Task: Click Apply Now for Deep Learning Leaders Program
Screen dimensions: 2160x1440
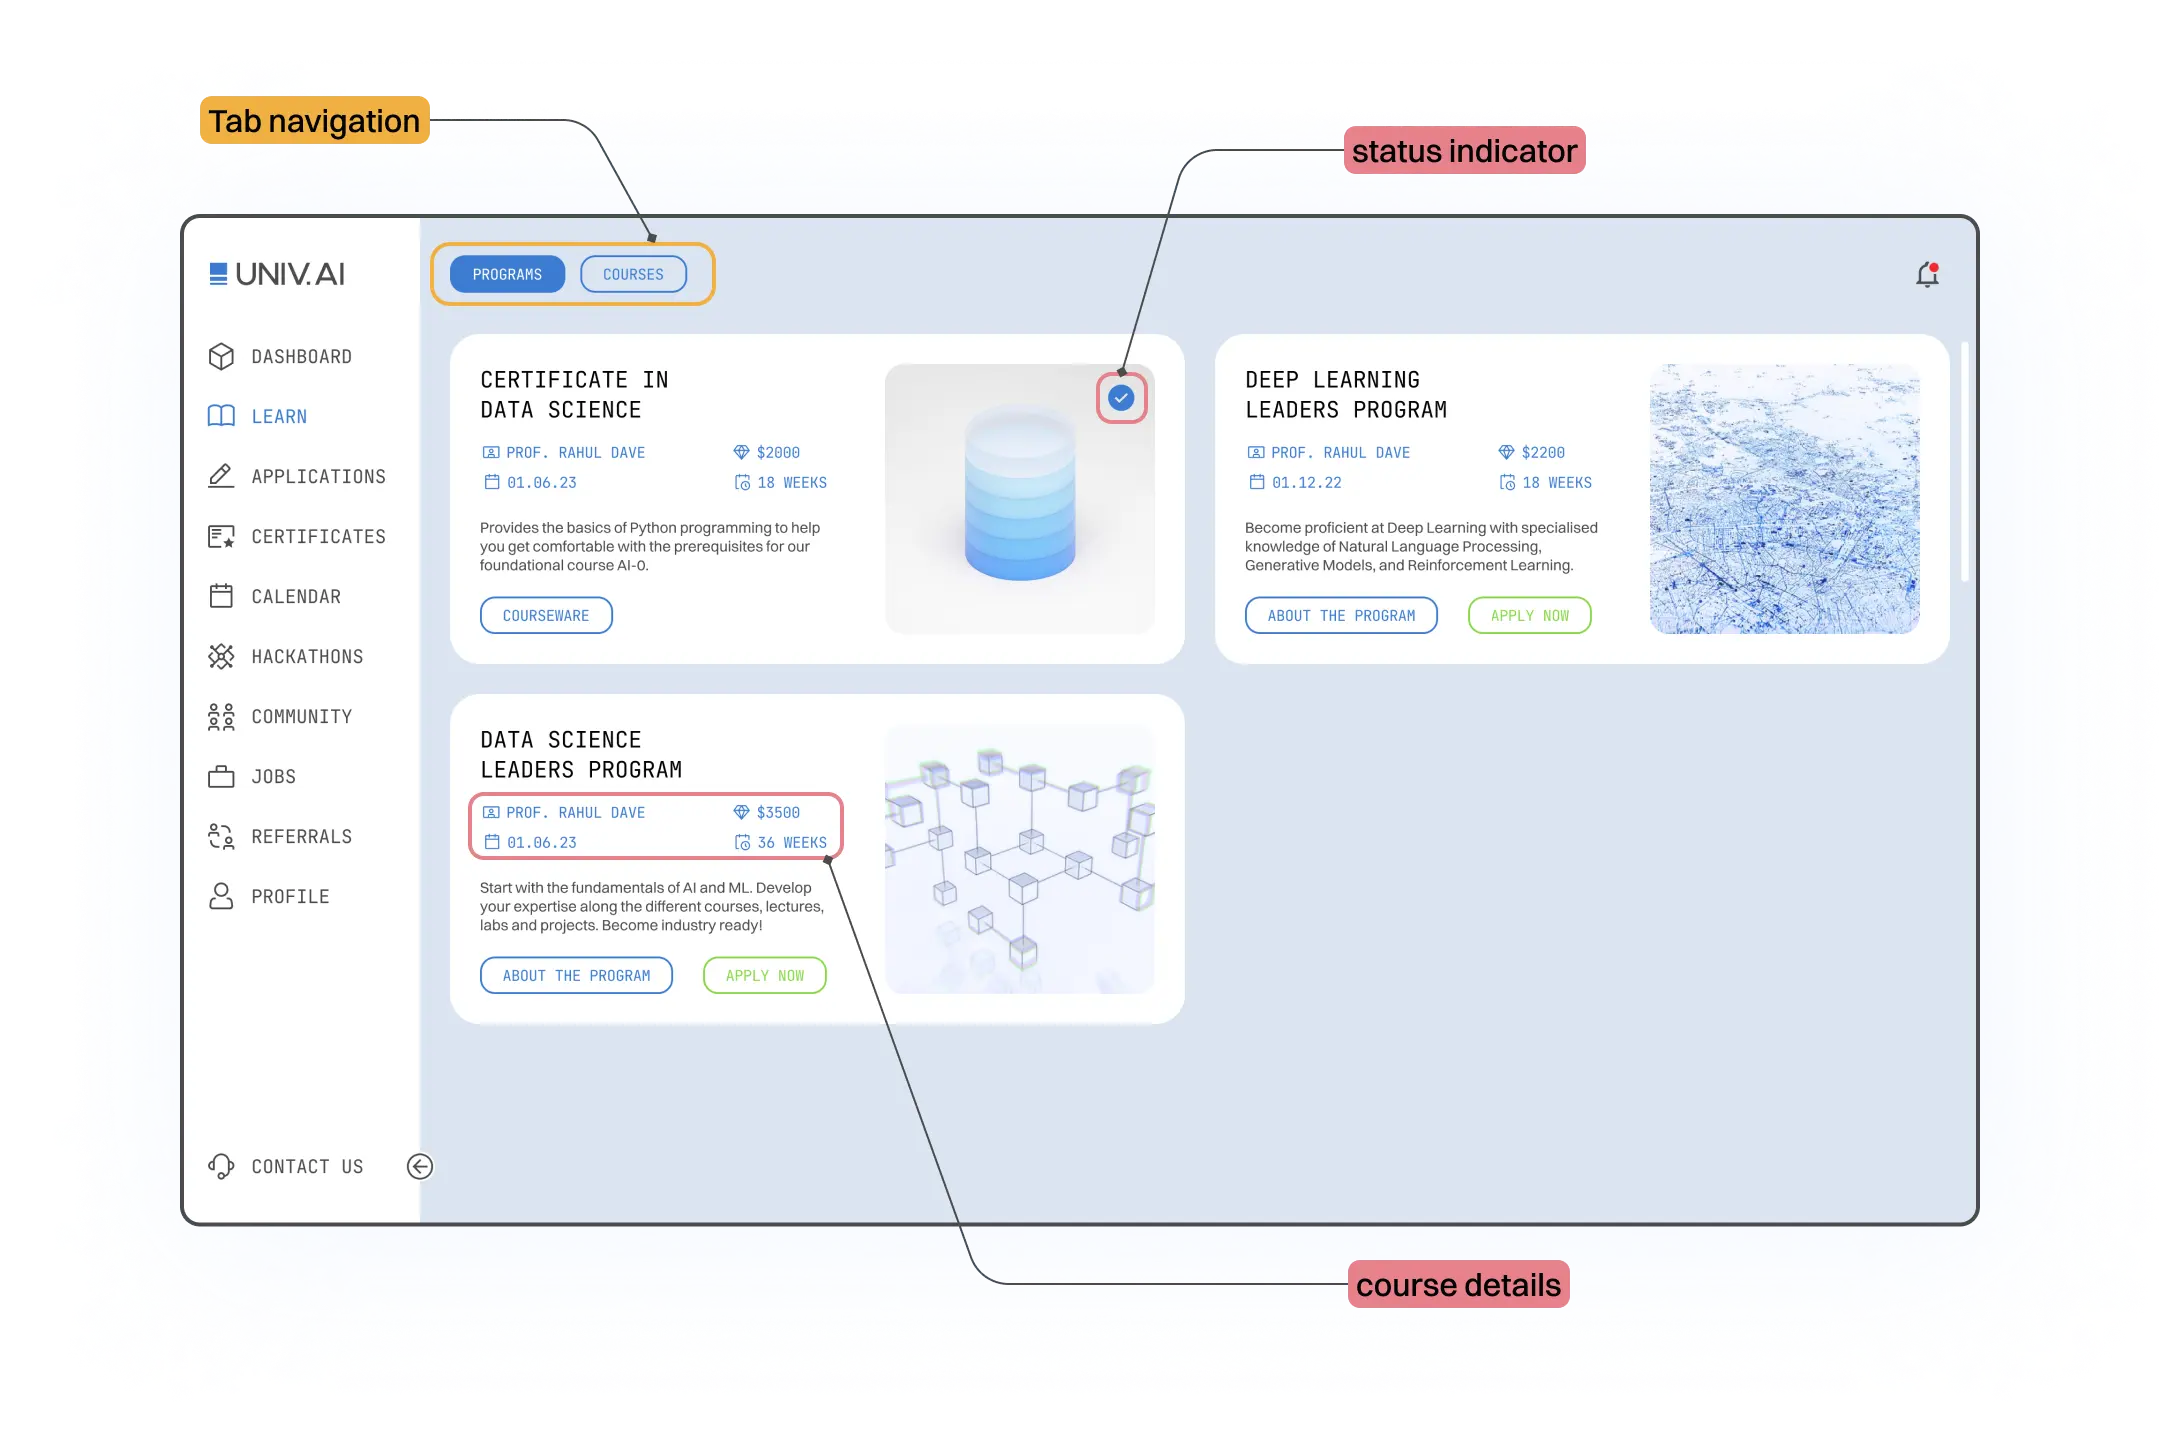Action: click(x=1530, y=614)
